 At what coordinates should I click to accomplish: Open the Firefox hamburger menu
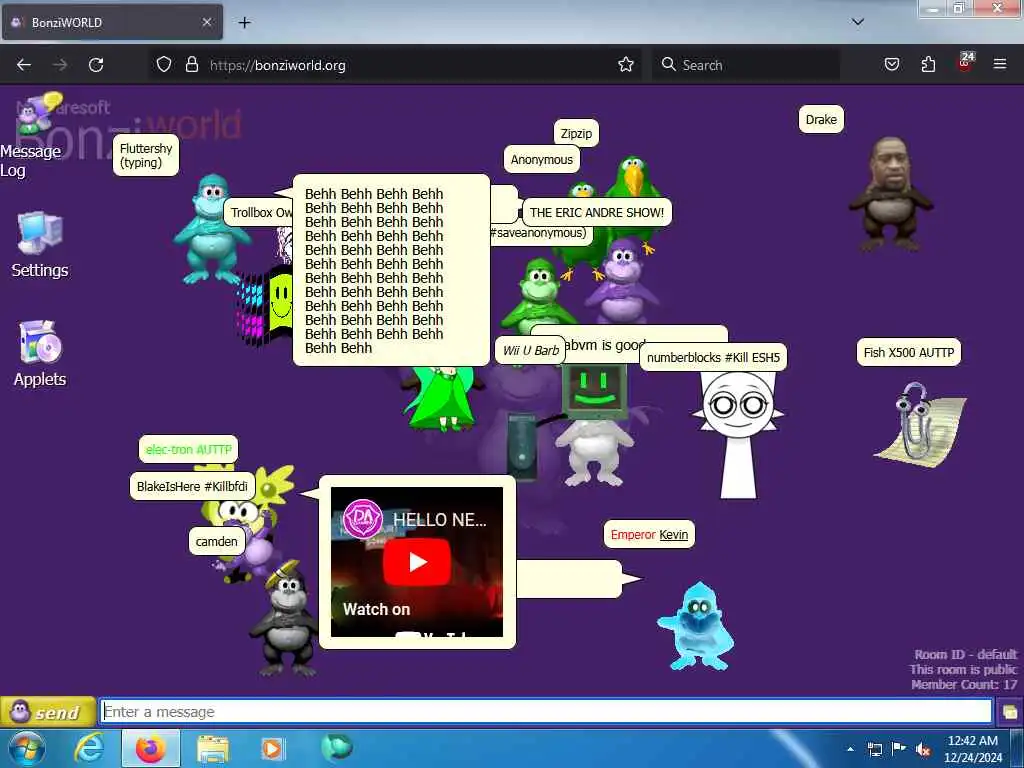1000,65
